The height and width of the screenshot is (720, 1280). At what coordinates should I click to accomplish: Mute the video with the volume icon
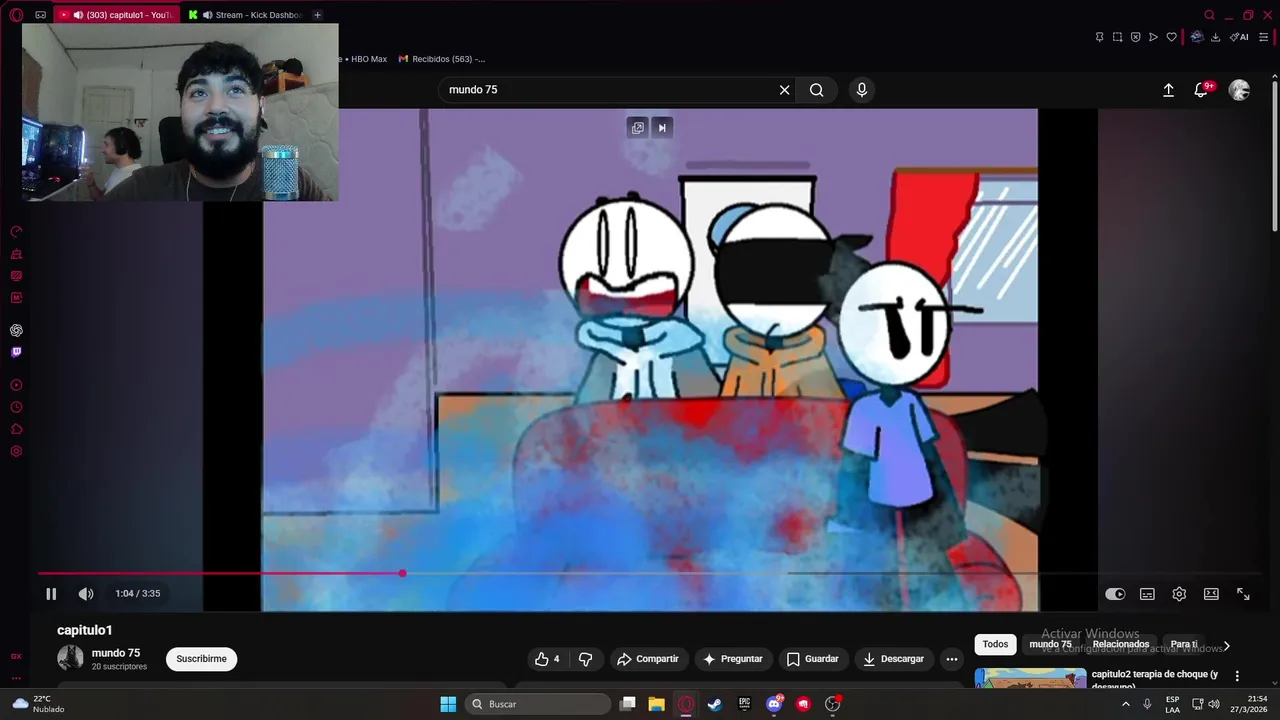[86, 594]
